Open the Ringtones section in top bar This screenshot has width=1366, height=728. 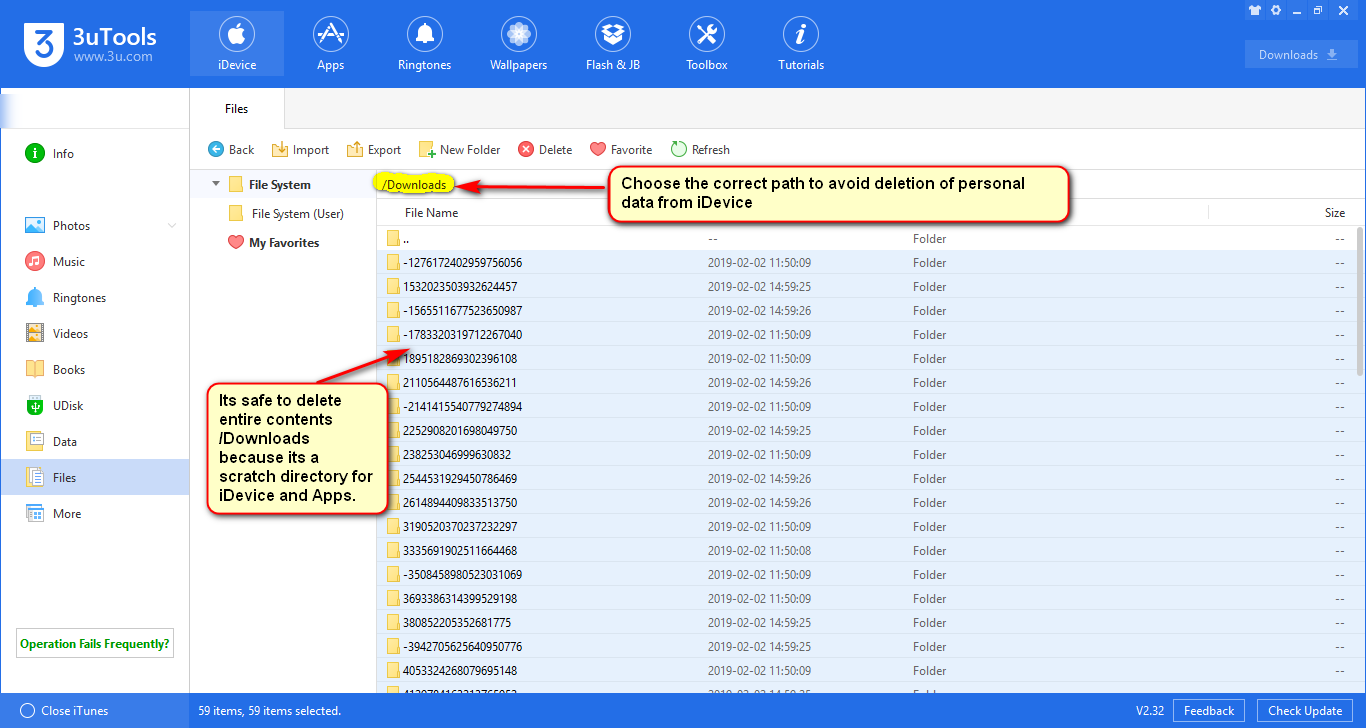coord(425,44)
